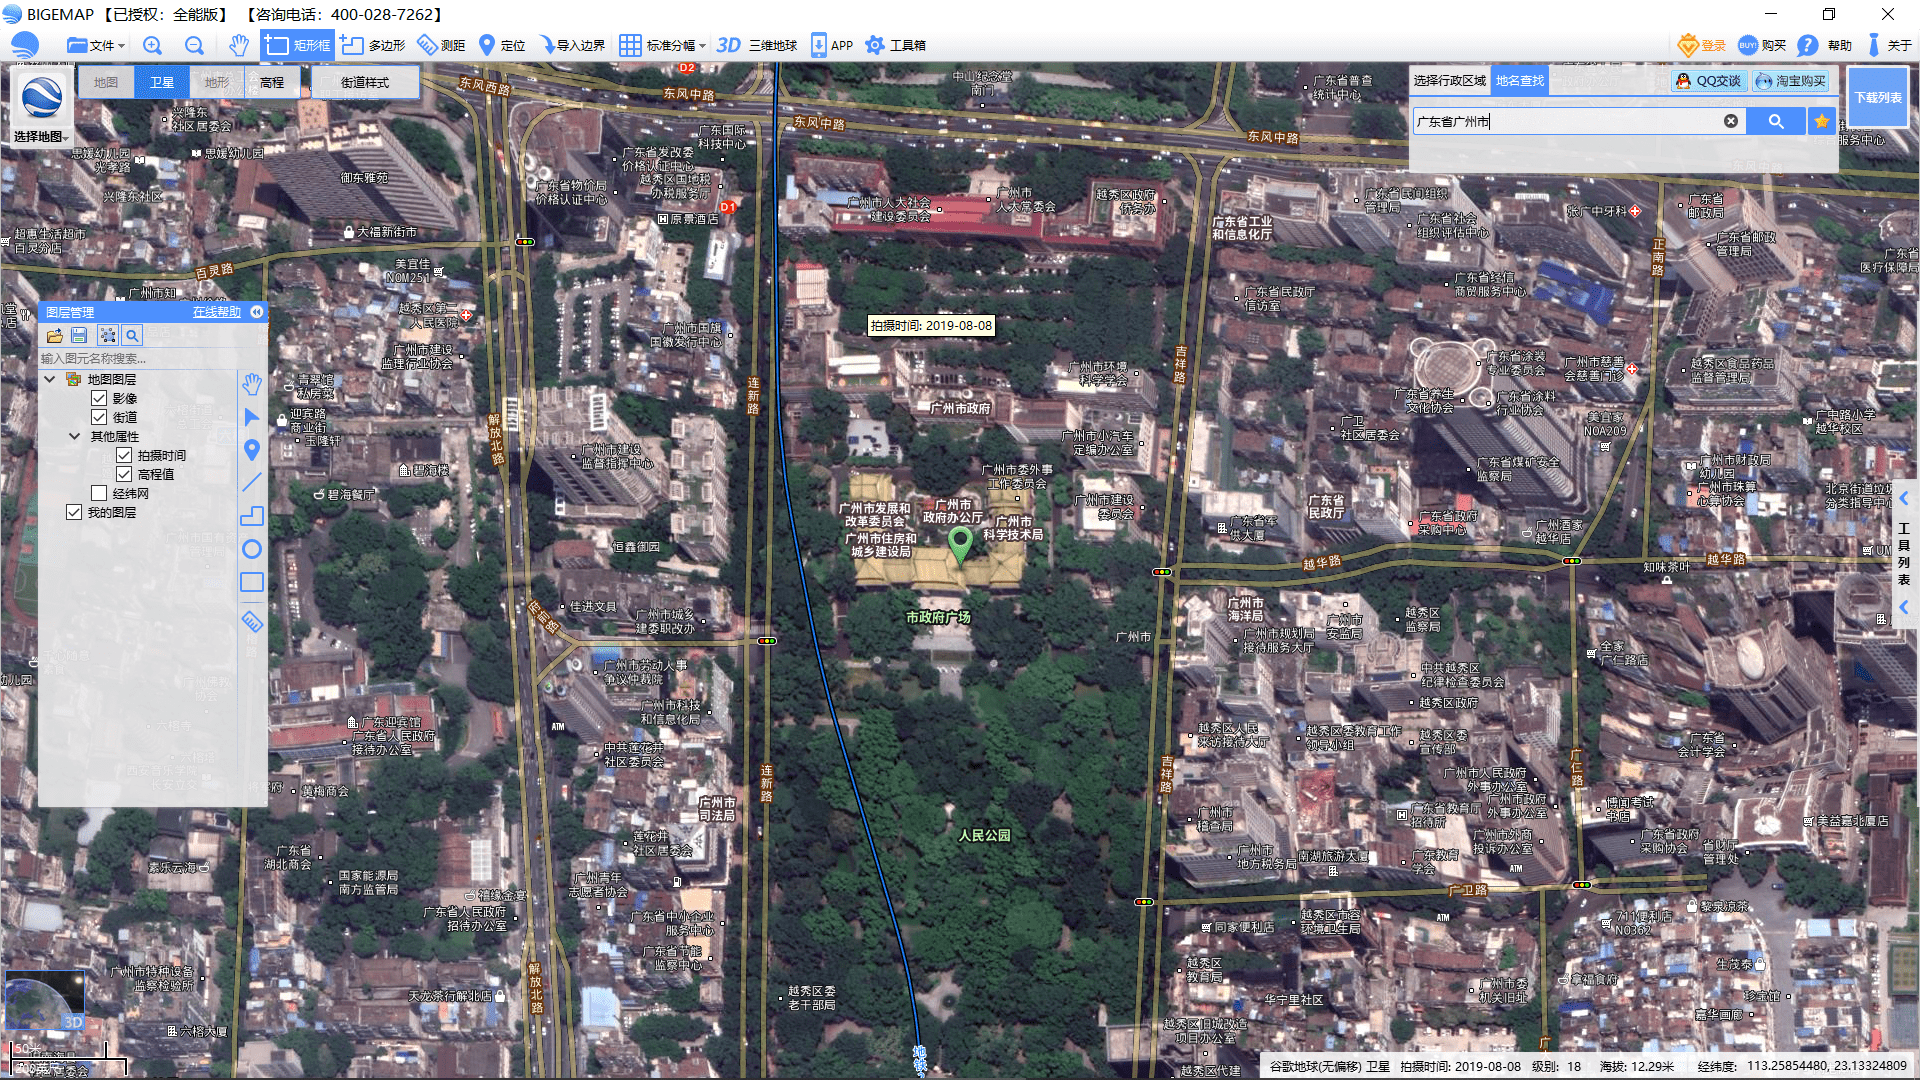
Task: Select the 地名查找 place search tab
Action: point(1520,80)
